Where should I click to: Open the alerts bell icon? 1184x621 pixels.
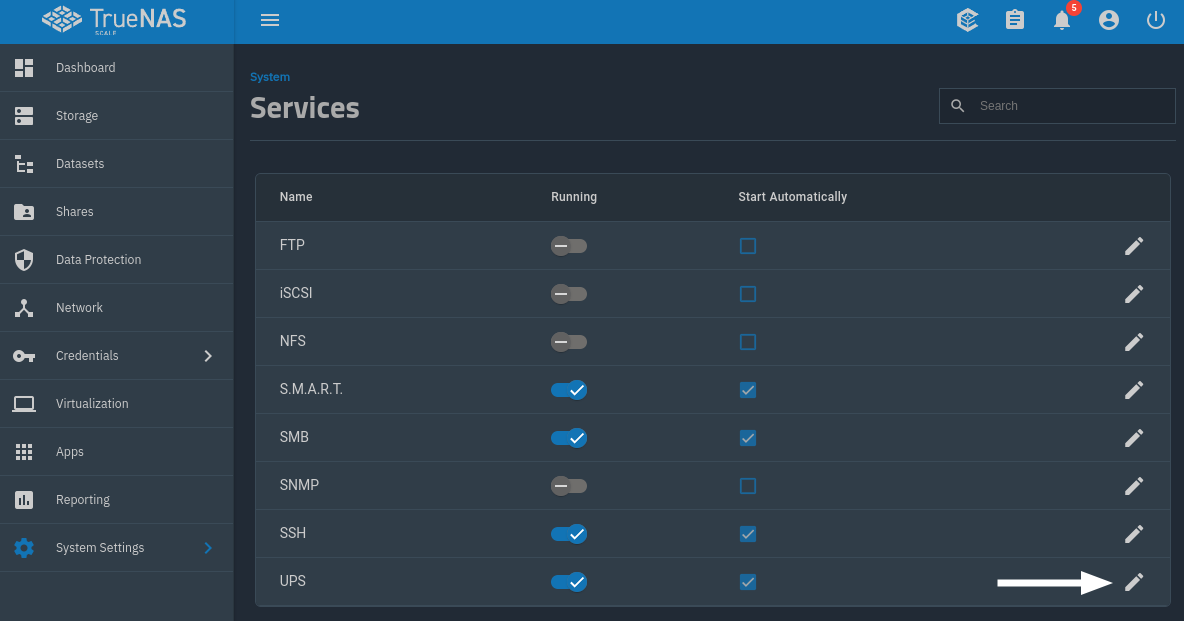pyautogui.click(x=1062, y=20)
